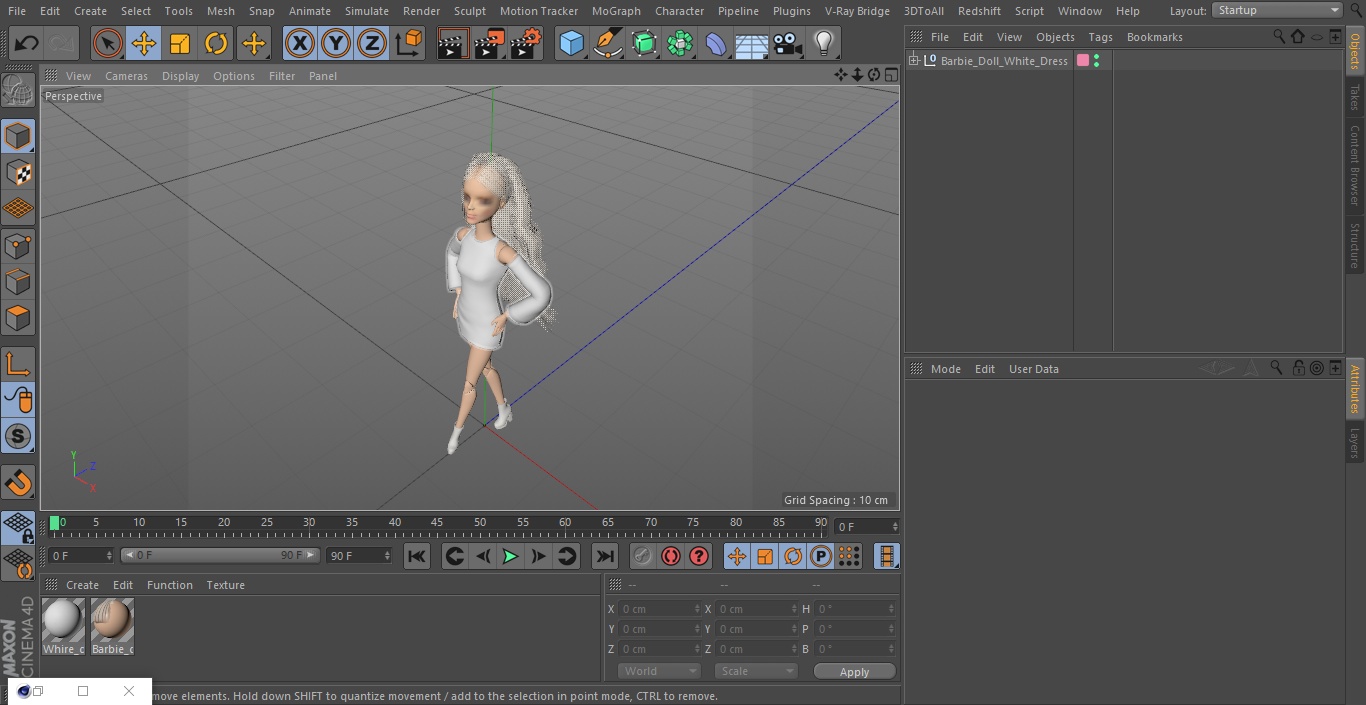Toggle coordinate system icon

click(x=409, y=43)
